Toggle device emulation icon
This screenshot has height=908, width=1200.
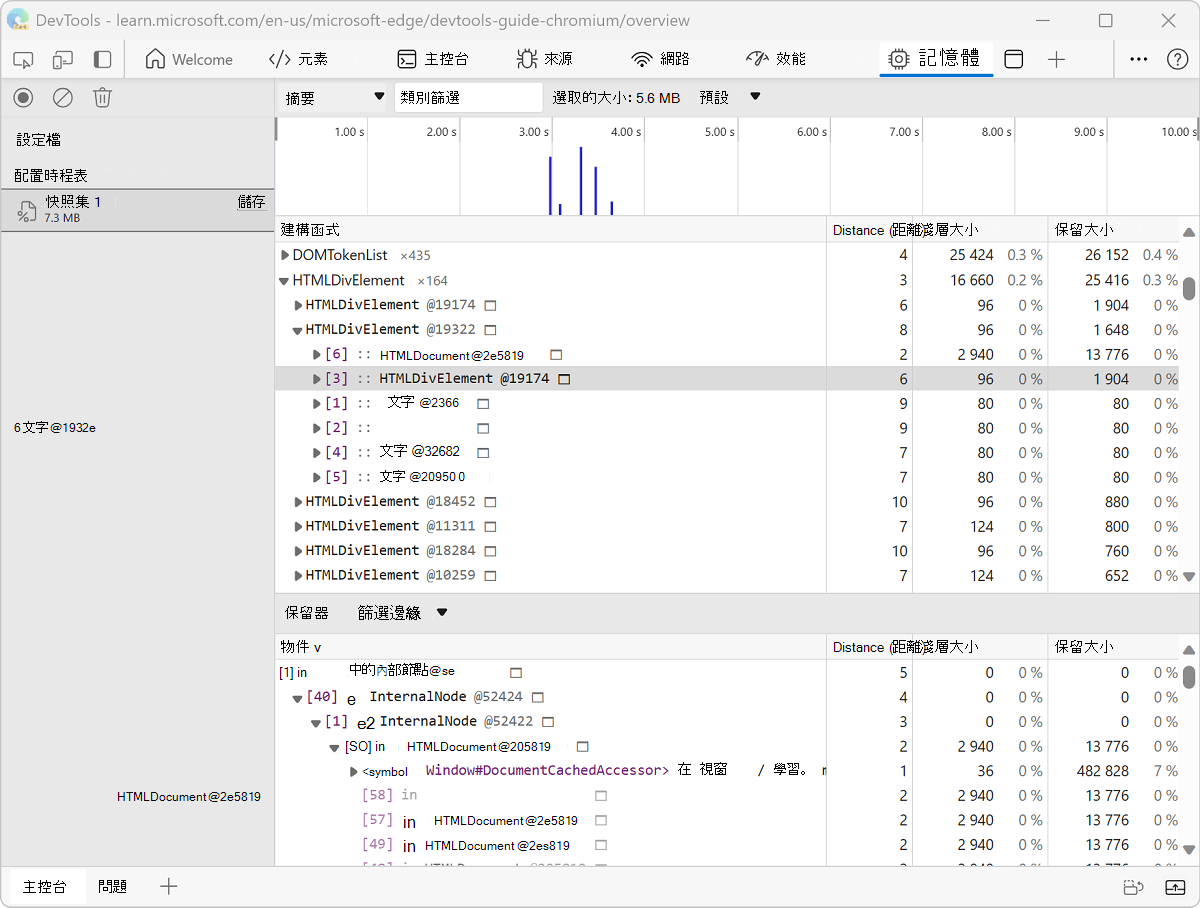click(x=63, y=60)
